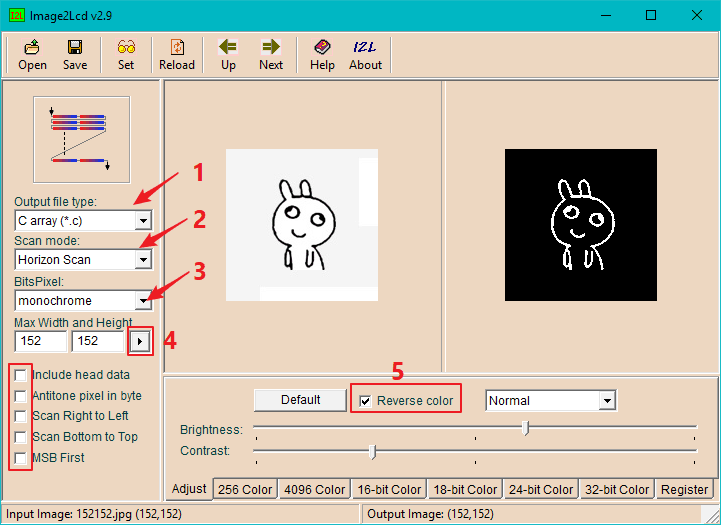Go to Next image
The height and width of the screenshot is (525, 721).
click(x=271, y=55)
